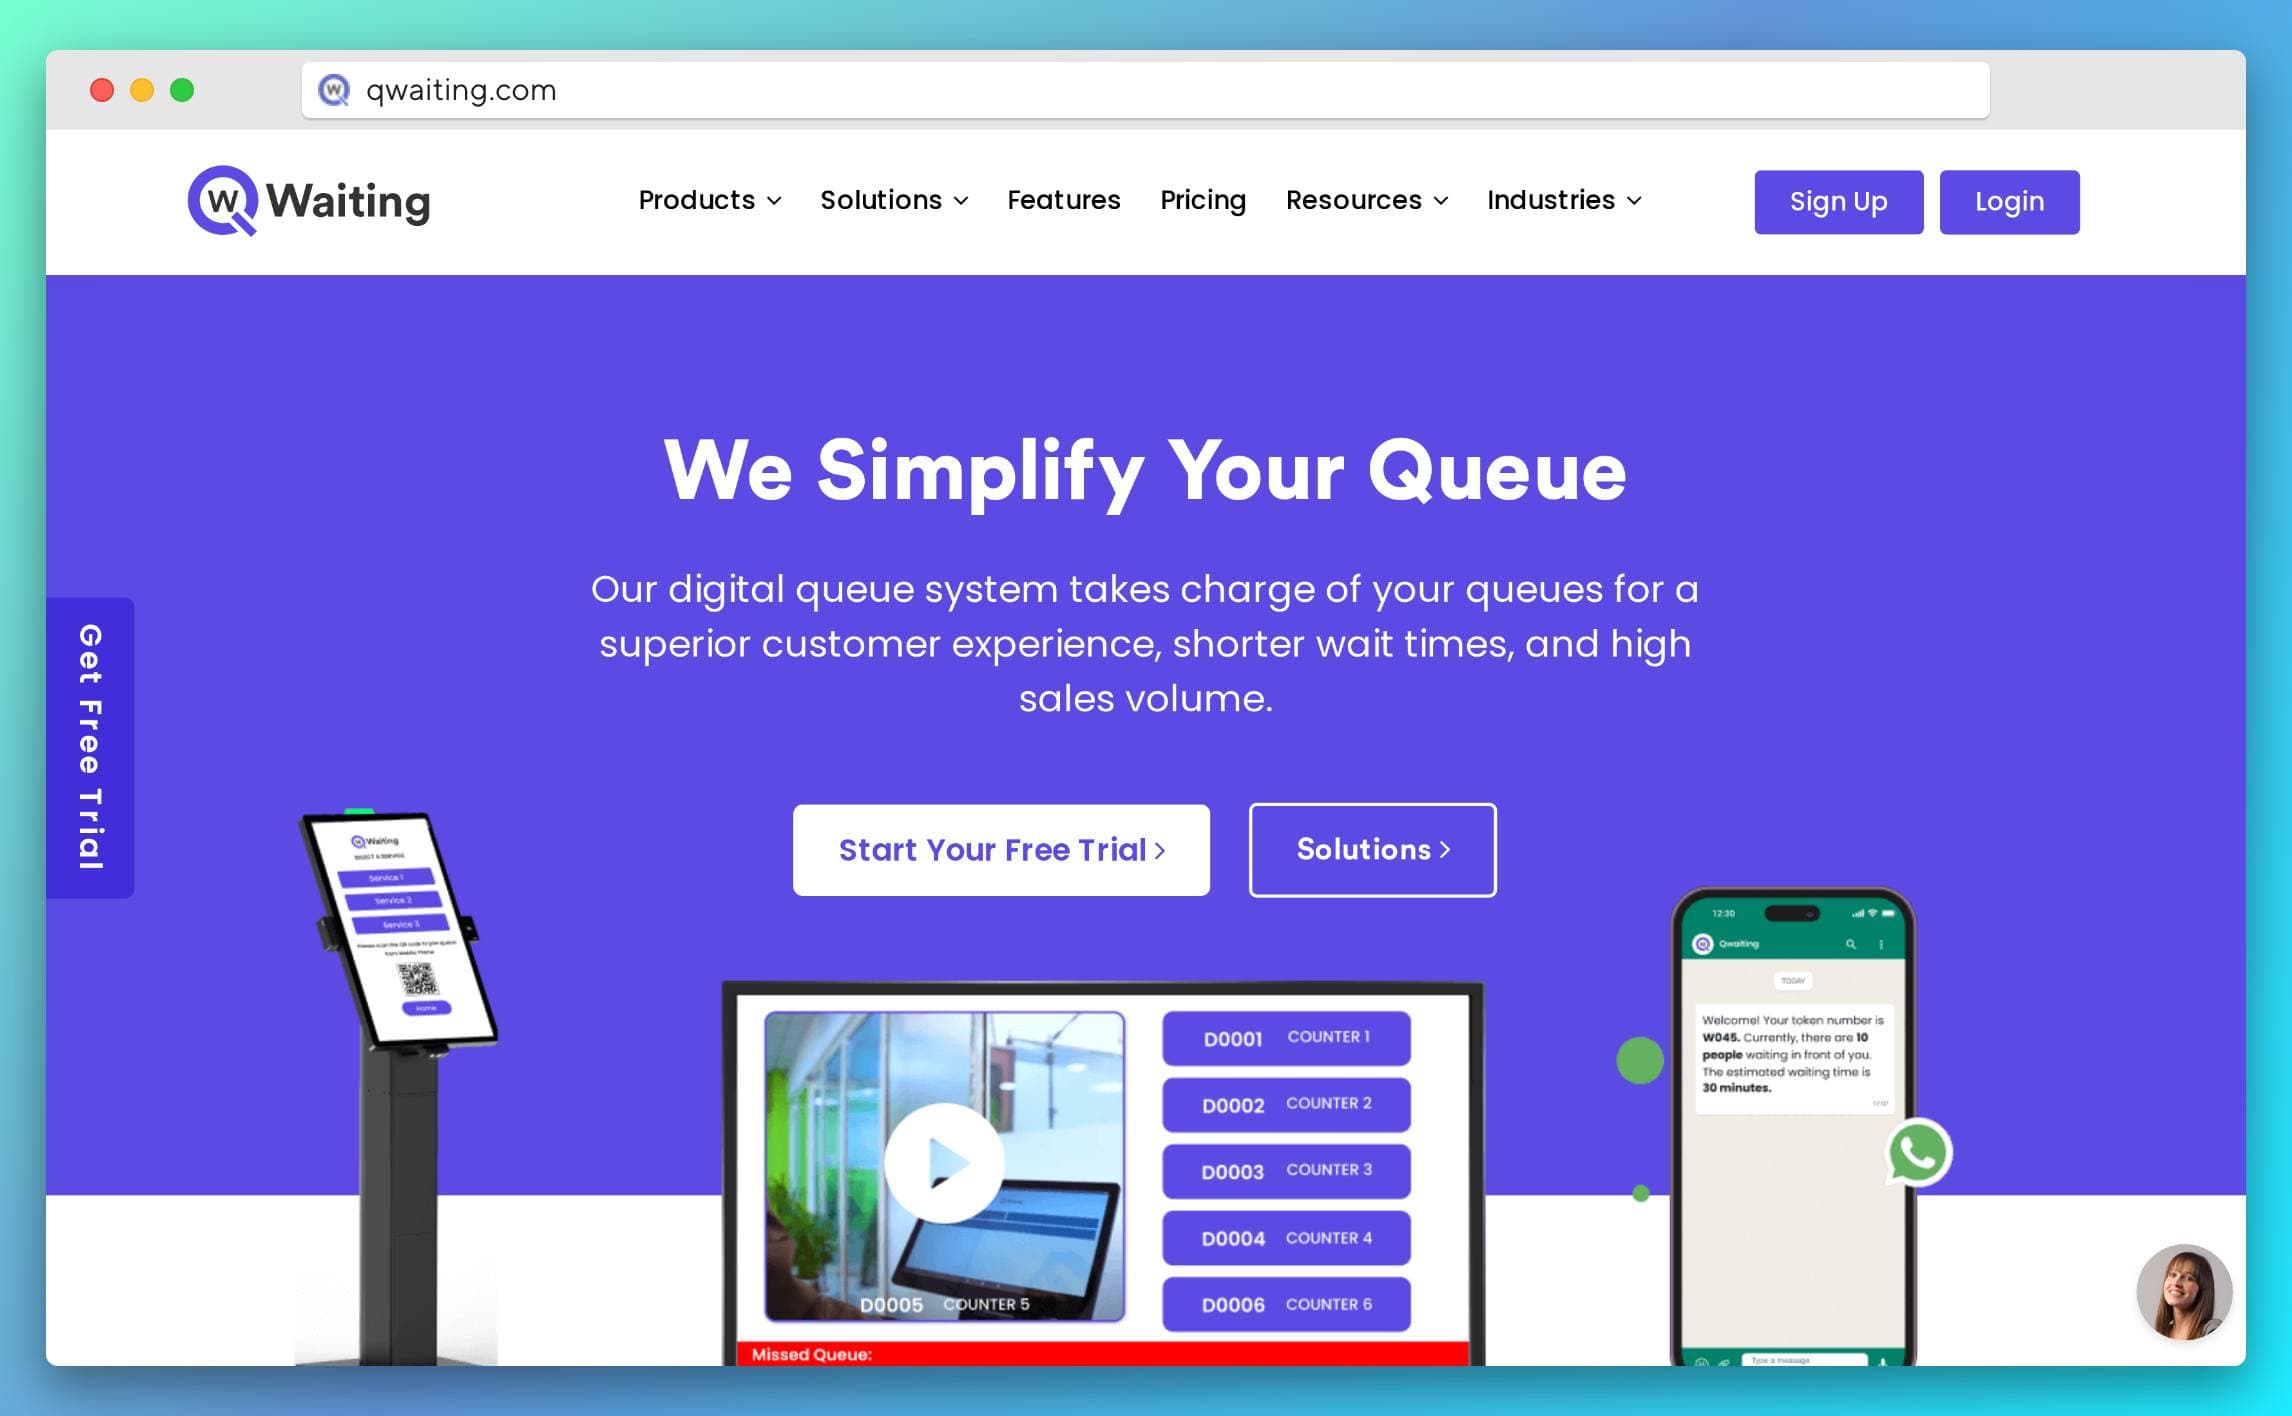This screenshot has height=1416, width=2292.
Task: Expand the Products dropdown menu
Action: [709, 200]
